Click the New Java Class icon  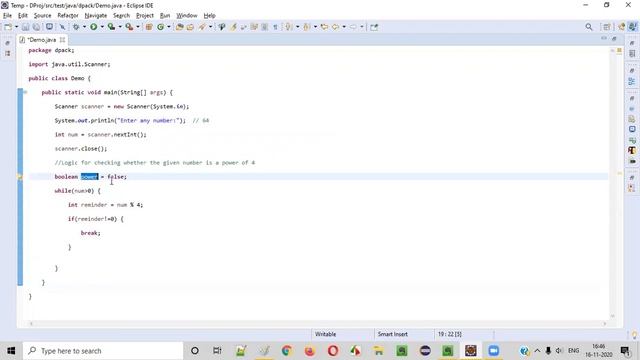160,27
